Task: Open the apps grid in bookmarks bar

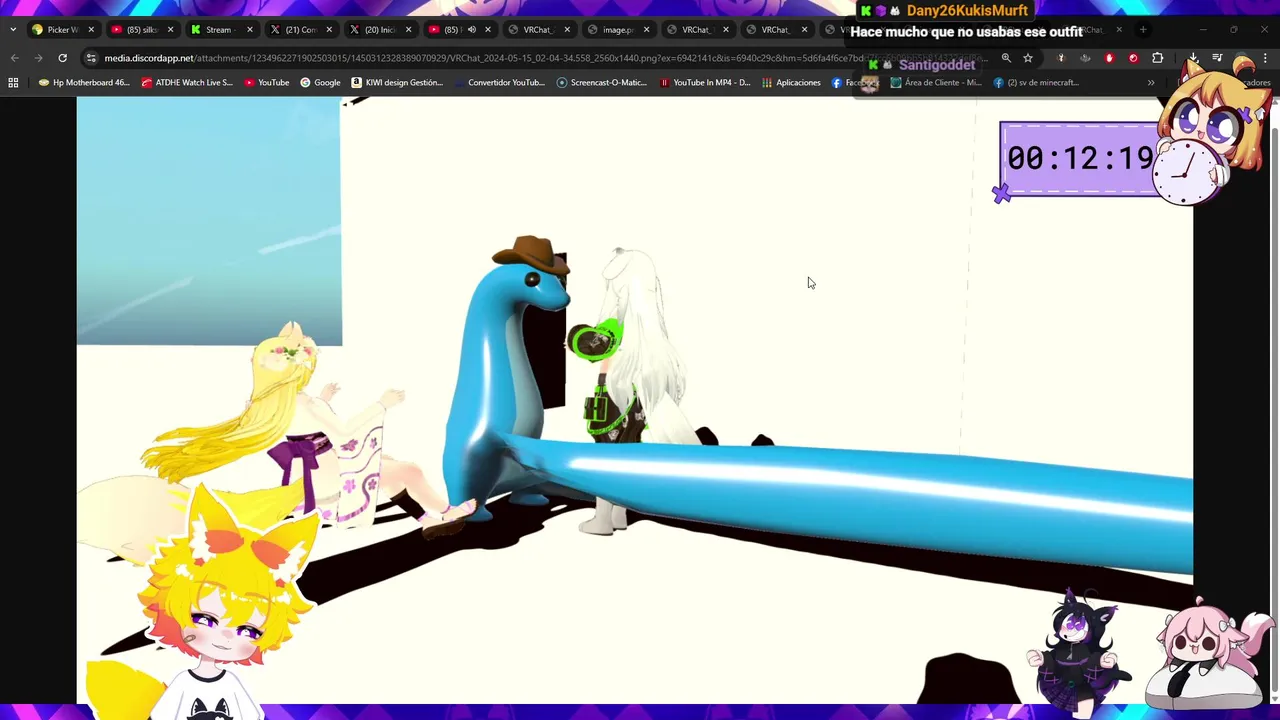Action: [x=13, y=83]
